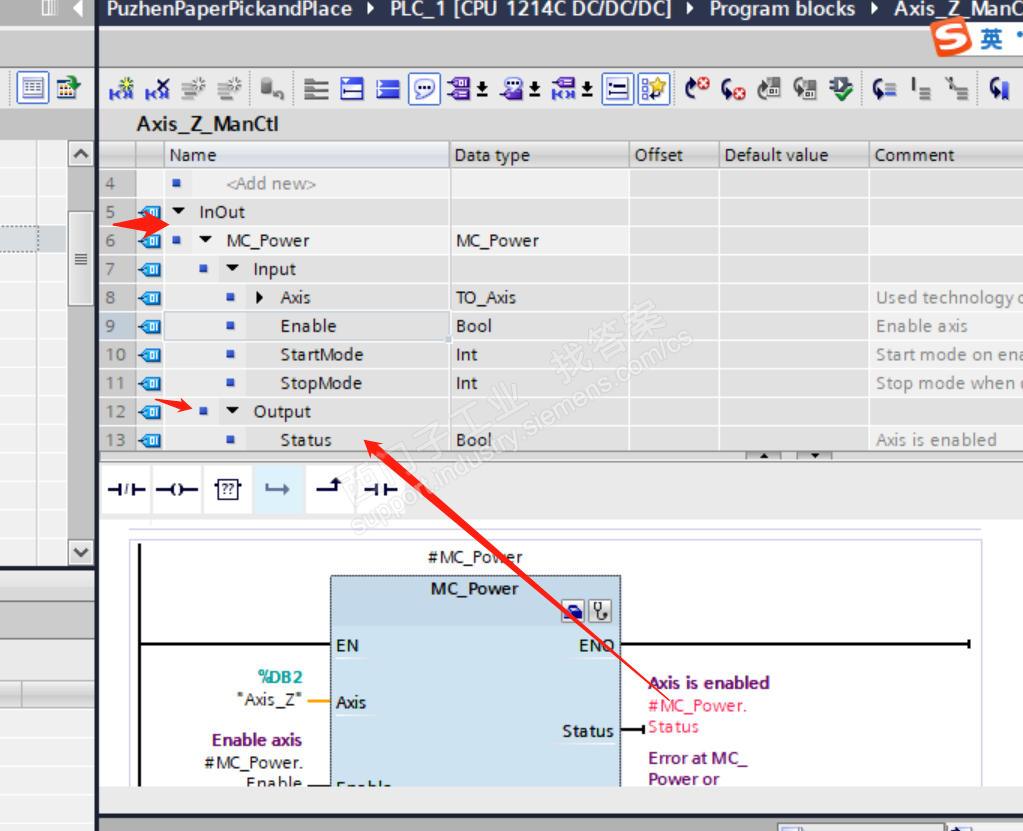Toggle favorites display in editor

click(x=654, y=89)
